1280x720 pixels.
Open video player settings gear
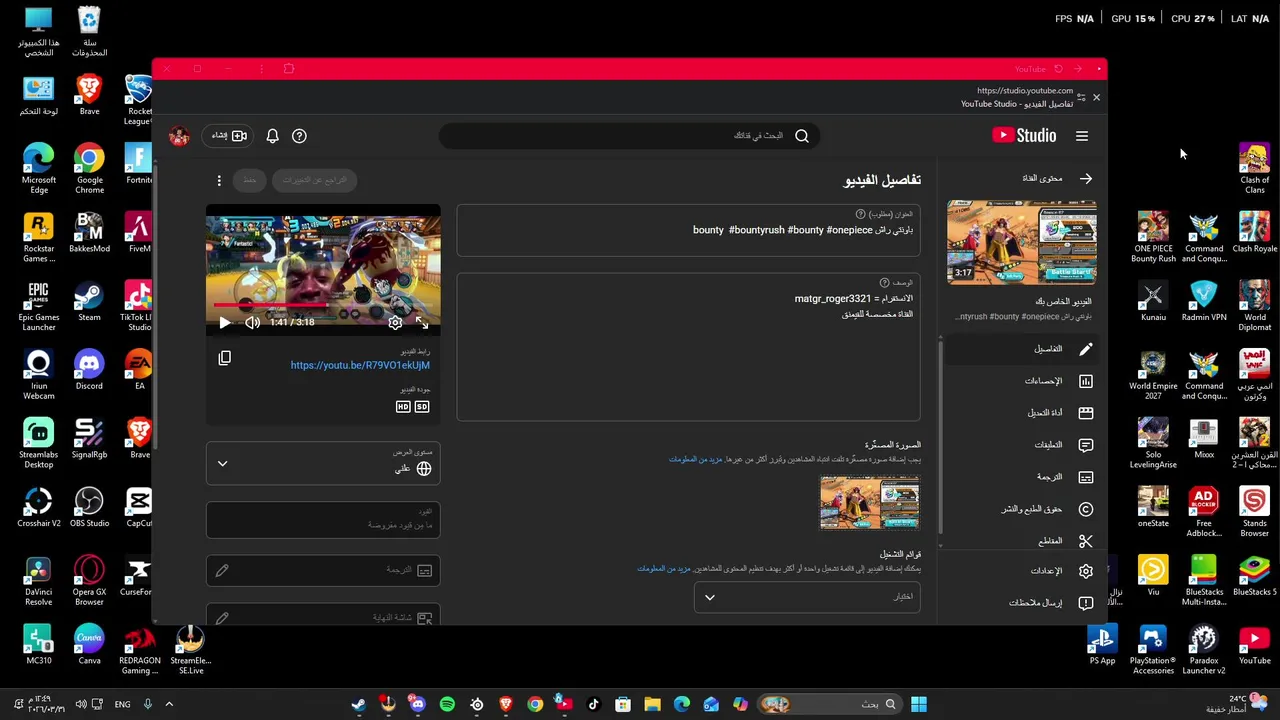pos(395,322)
